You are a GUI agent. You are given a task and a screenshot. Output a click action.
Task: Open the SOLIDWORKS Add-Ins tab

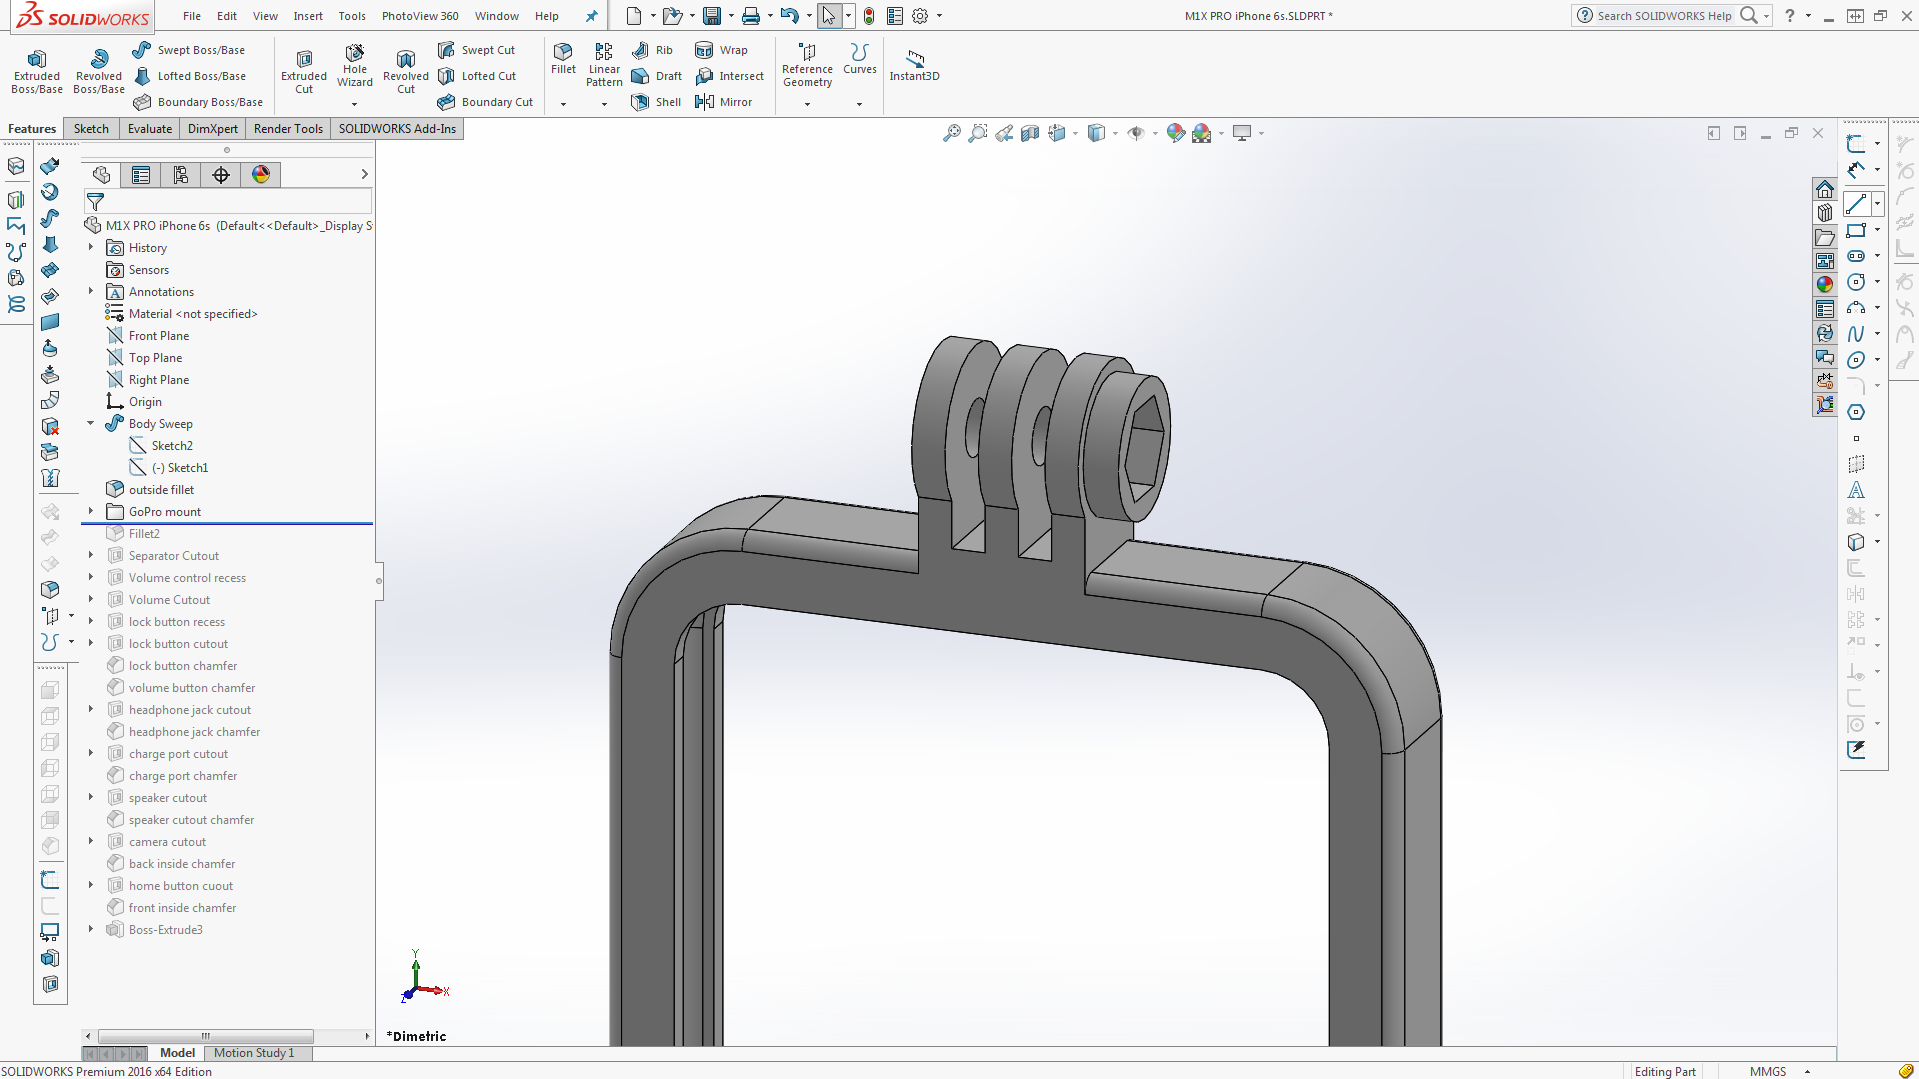click(x=397, y=129)
